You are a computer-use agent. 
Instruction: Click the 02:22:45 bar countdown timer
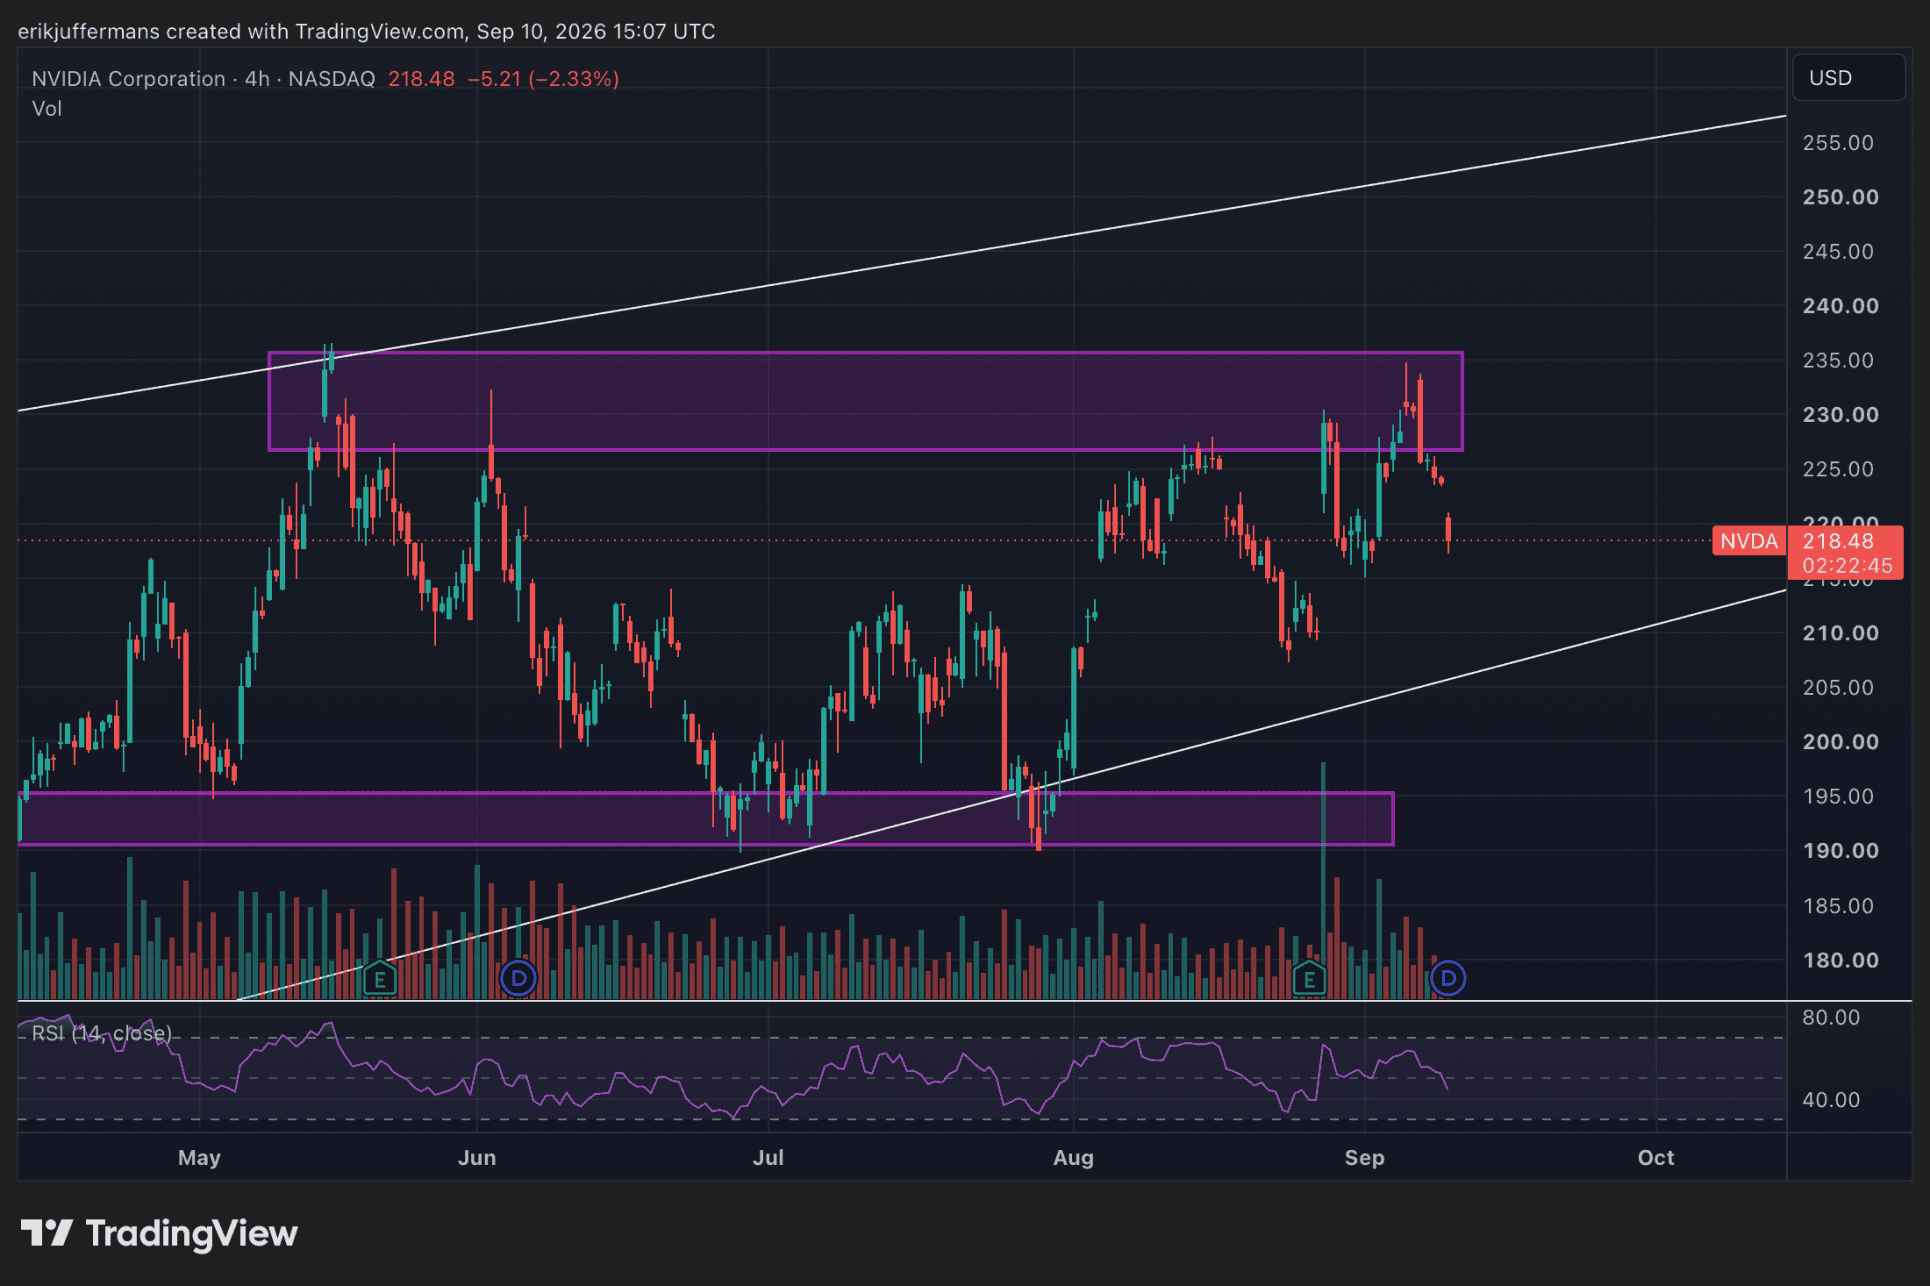click(x=1847, y=566)
